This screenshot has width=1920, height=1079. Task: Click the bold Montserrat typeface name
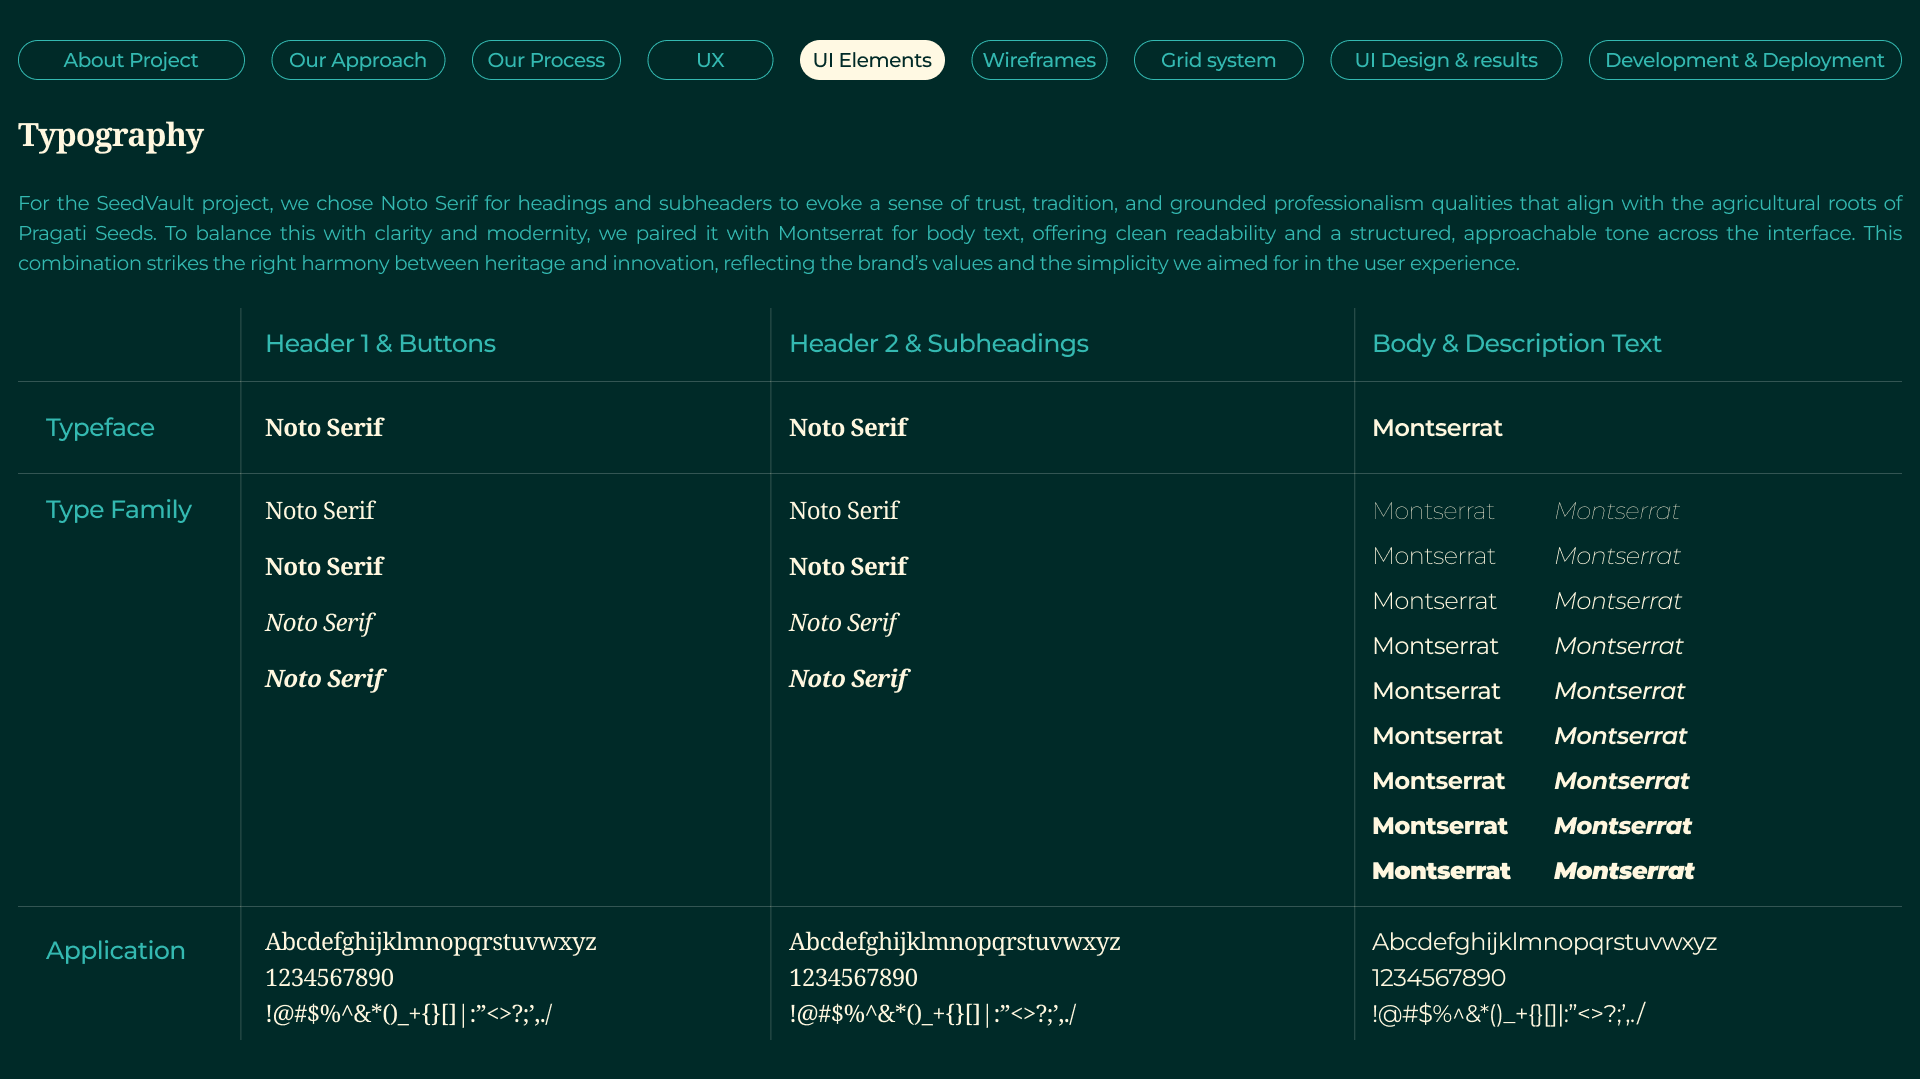pyautogui.click(x=1437, y=427)
